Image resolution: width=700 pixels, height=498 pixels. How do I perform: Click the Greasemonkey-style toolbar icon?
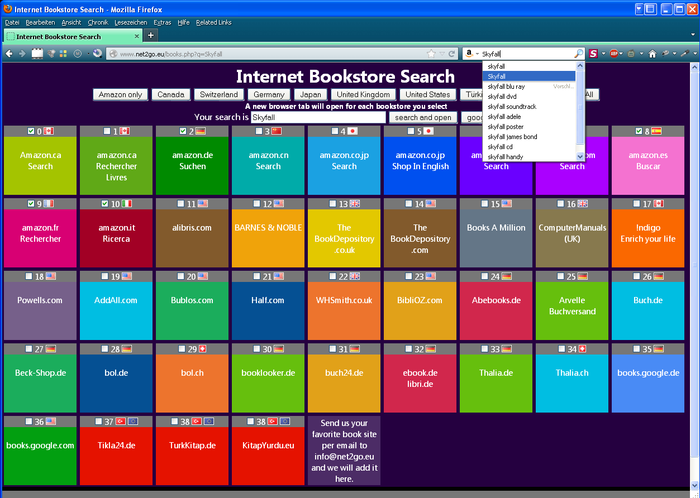[x=631, y=54]
